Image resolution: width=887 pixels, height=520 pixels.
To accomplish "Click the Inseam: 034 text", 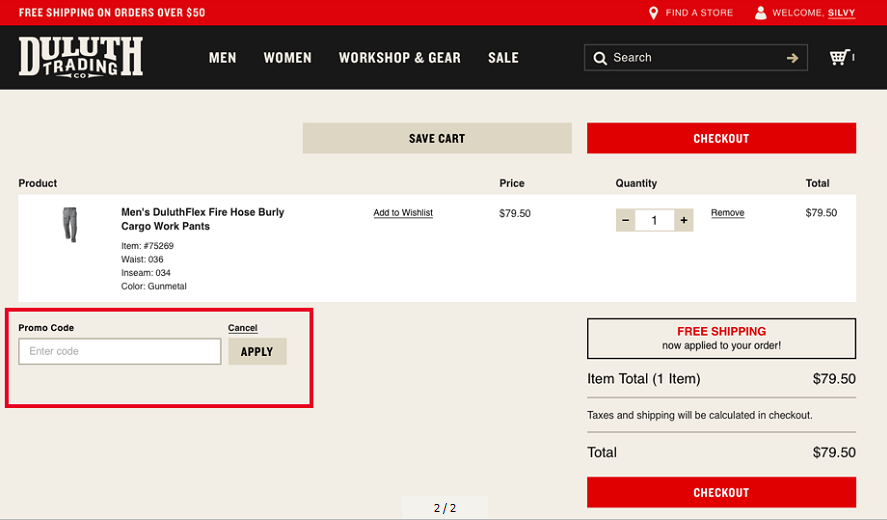I will tap(146, 273).
